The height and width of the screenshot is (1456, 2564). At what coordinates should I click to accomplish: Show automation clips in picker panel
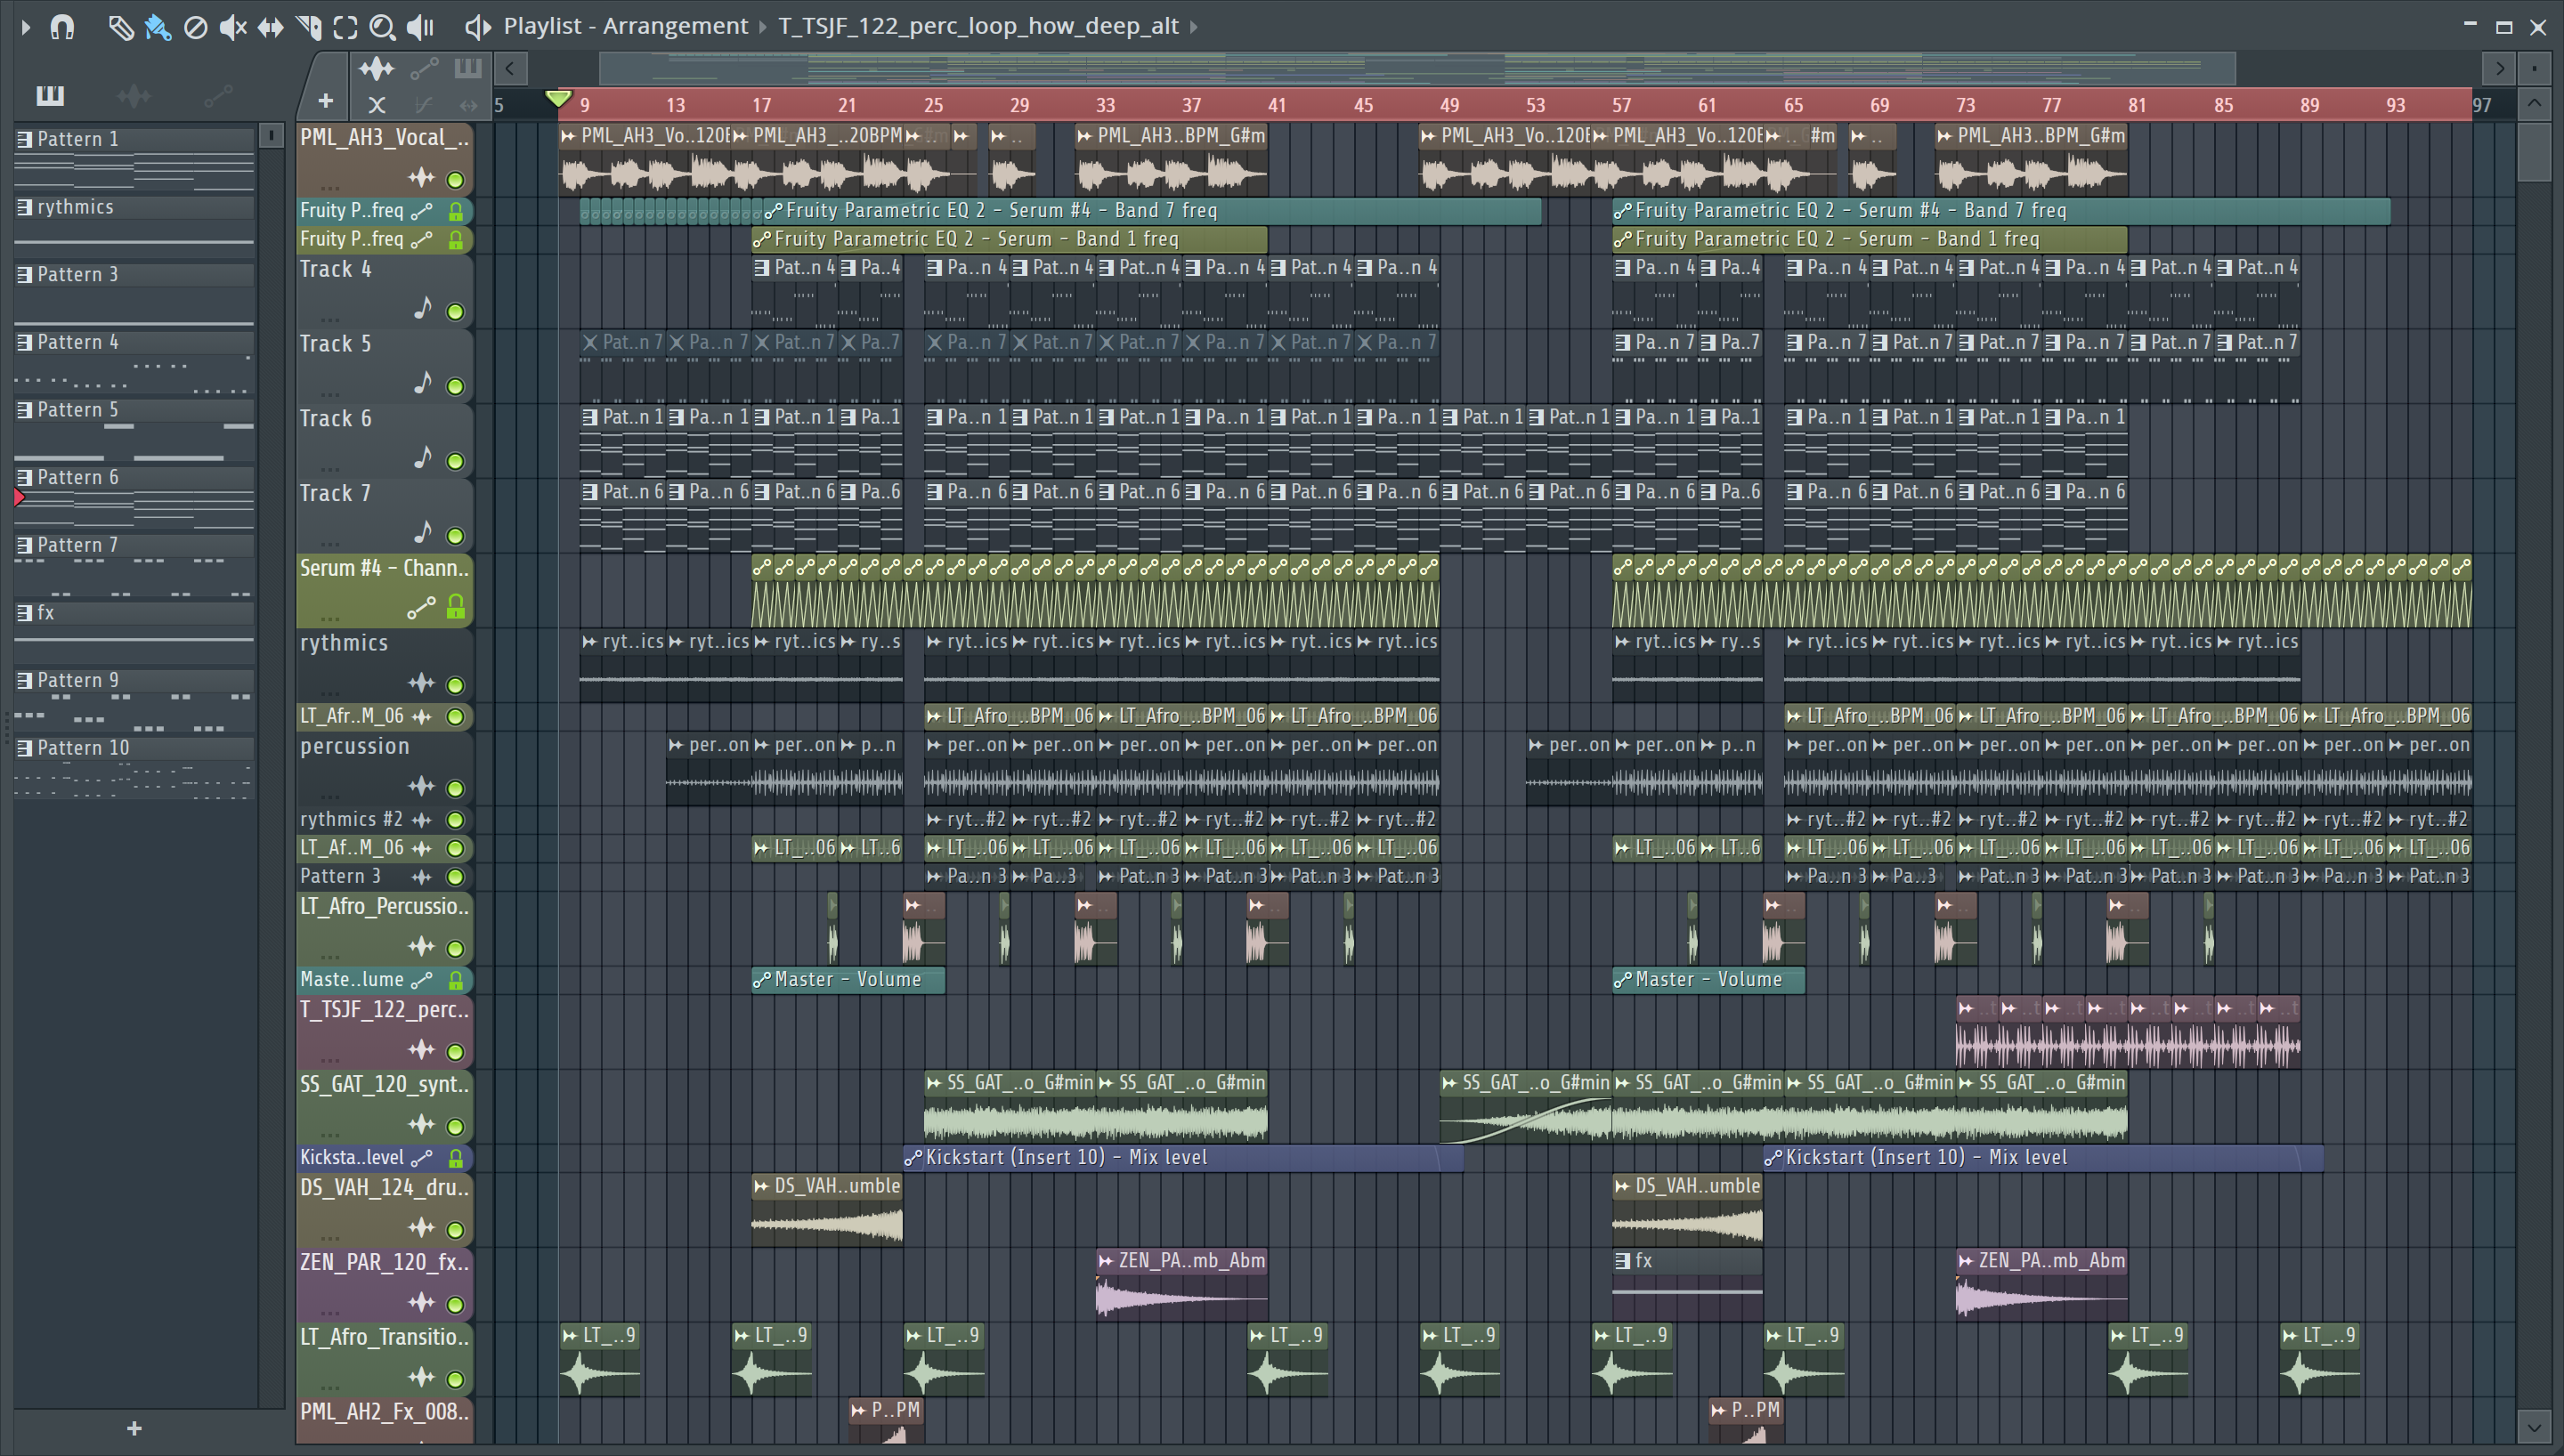218,96
